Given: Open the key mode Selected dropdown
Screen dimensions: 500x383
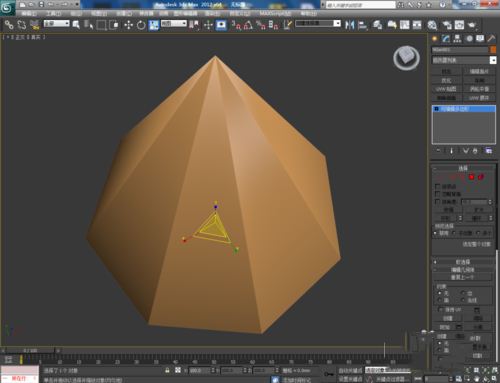Looking at the screenshot, I should coord(388,370).
